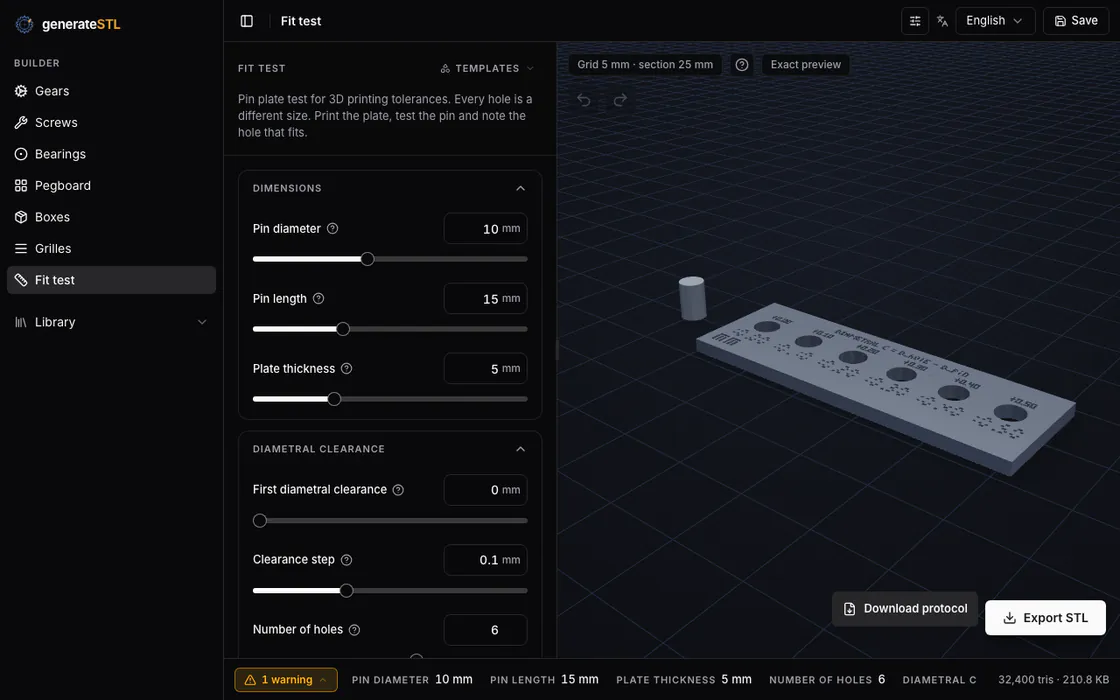The width and height of the screenshot is (1120, 700).
Task: Open Screws builder in sidebar
Action: (111, 123)
